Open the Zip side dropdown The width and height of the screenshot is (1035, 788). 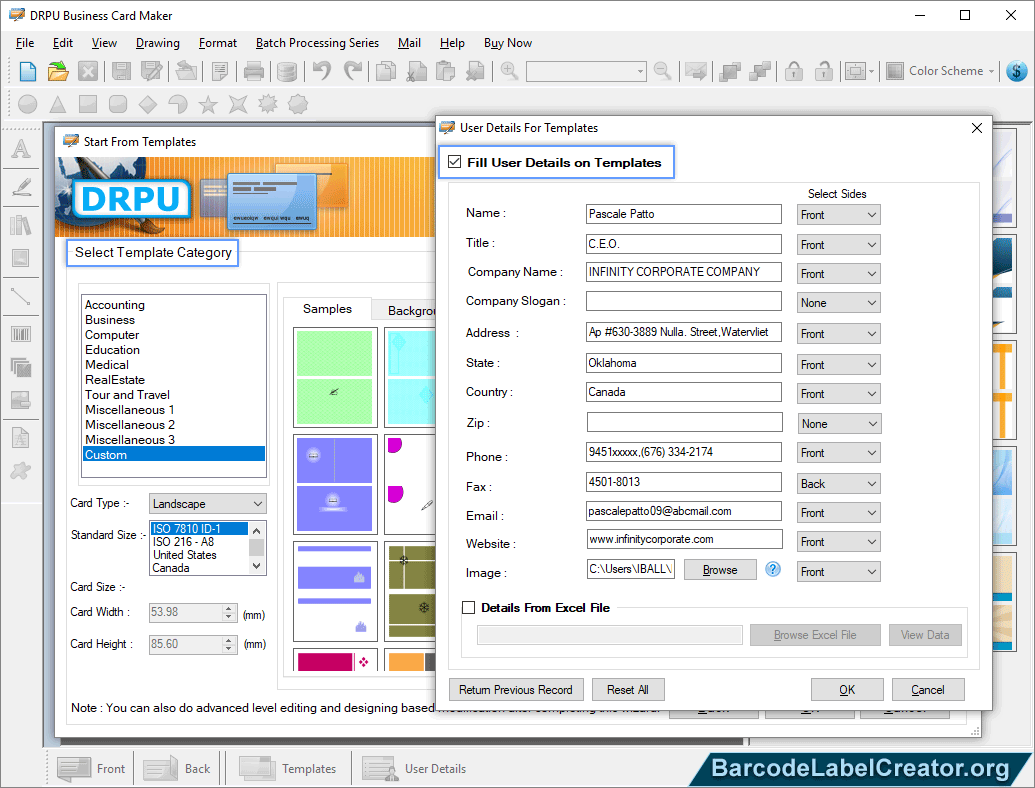click(839, 424)
